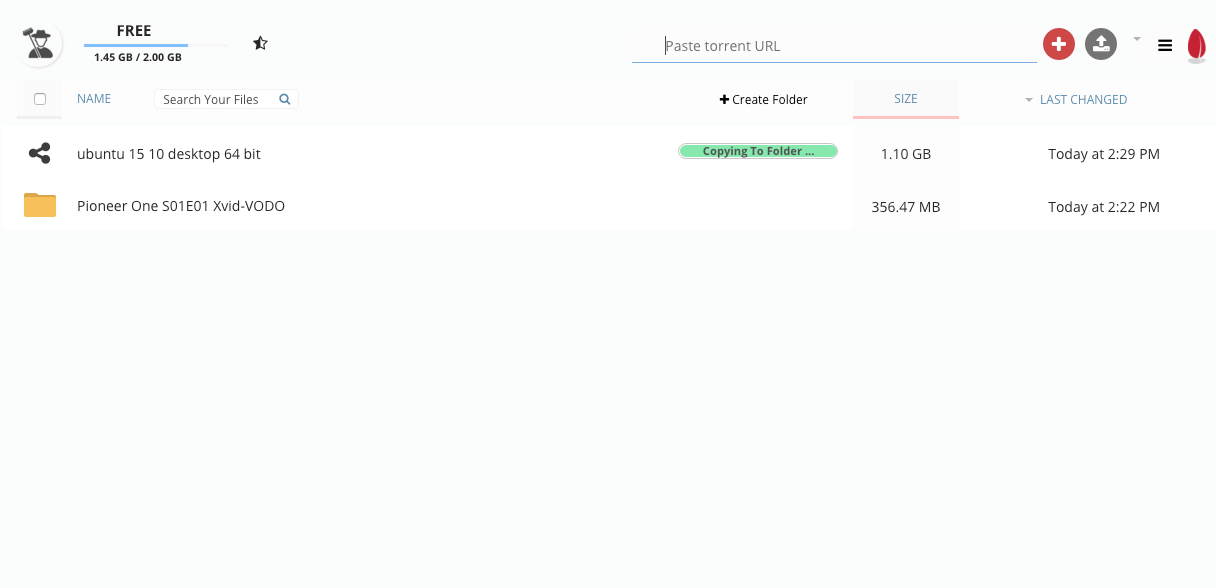Image resolution: width=1216 pixels, height=588 pixels.
Task: Click the Seedr hat-man logo
Action: (x=40, y=43)
